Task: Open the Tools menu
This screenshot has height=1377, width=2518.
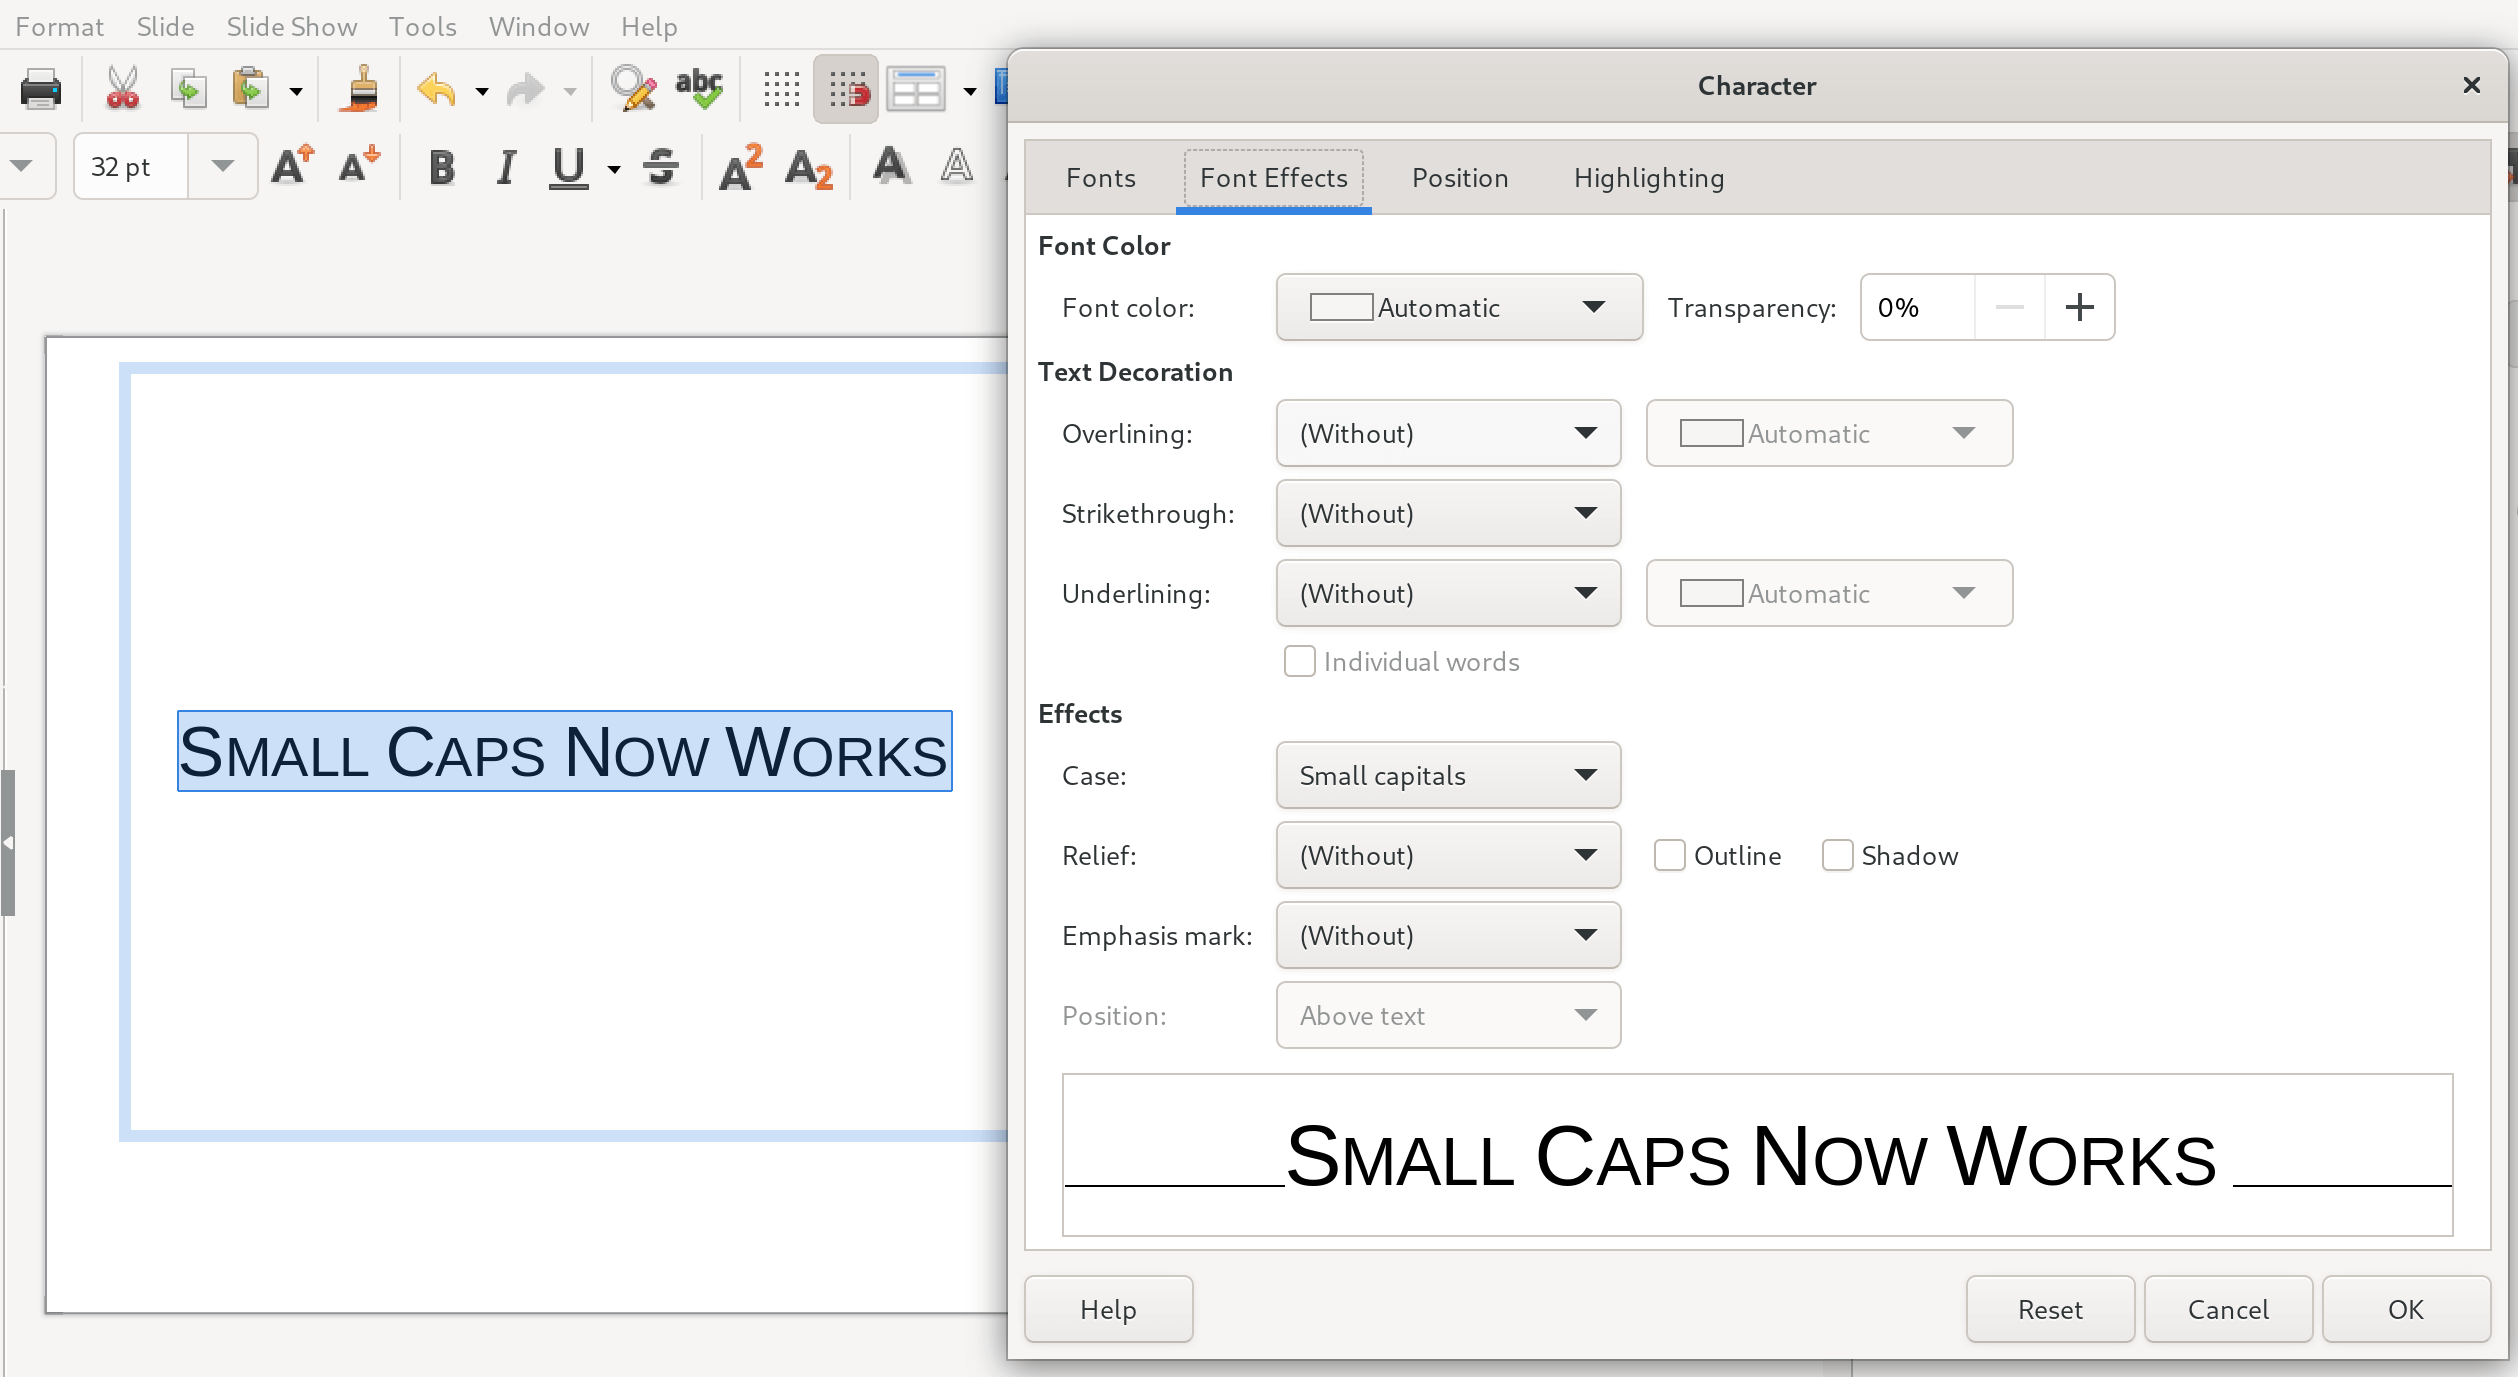Action: tap(422, 27)
